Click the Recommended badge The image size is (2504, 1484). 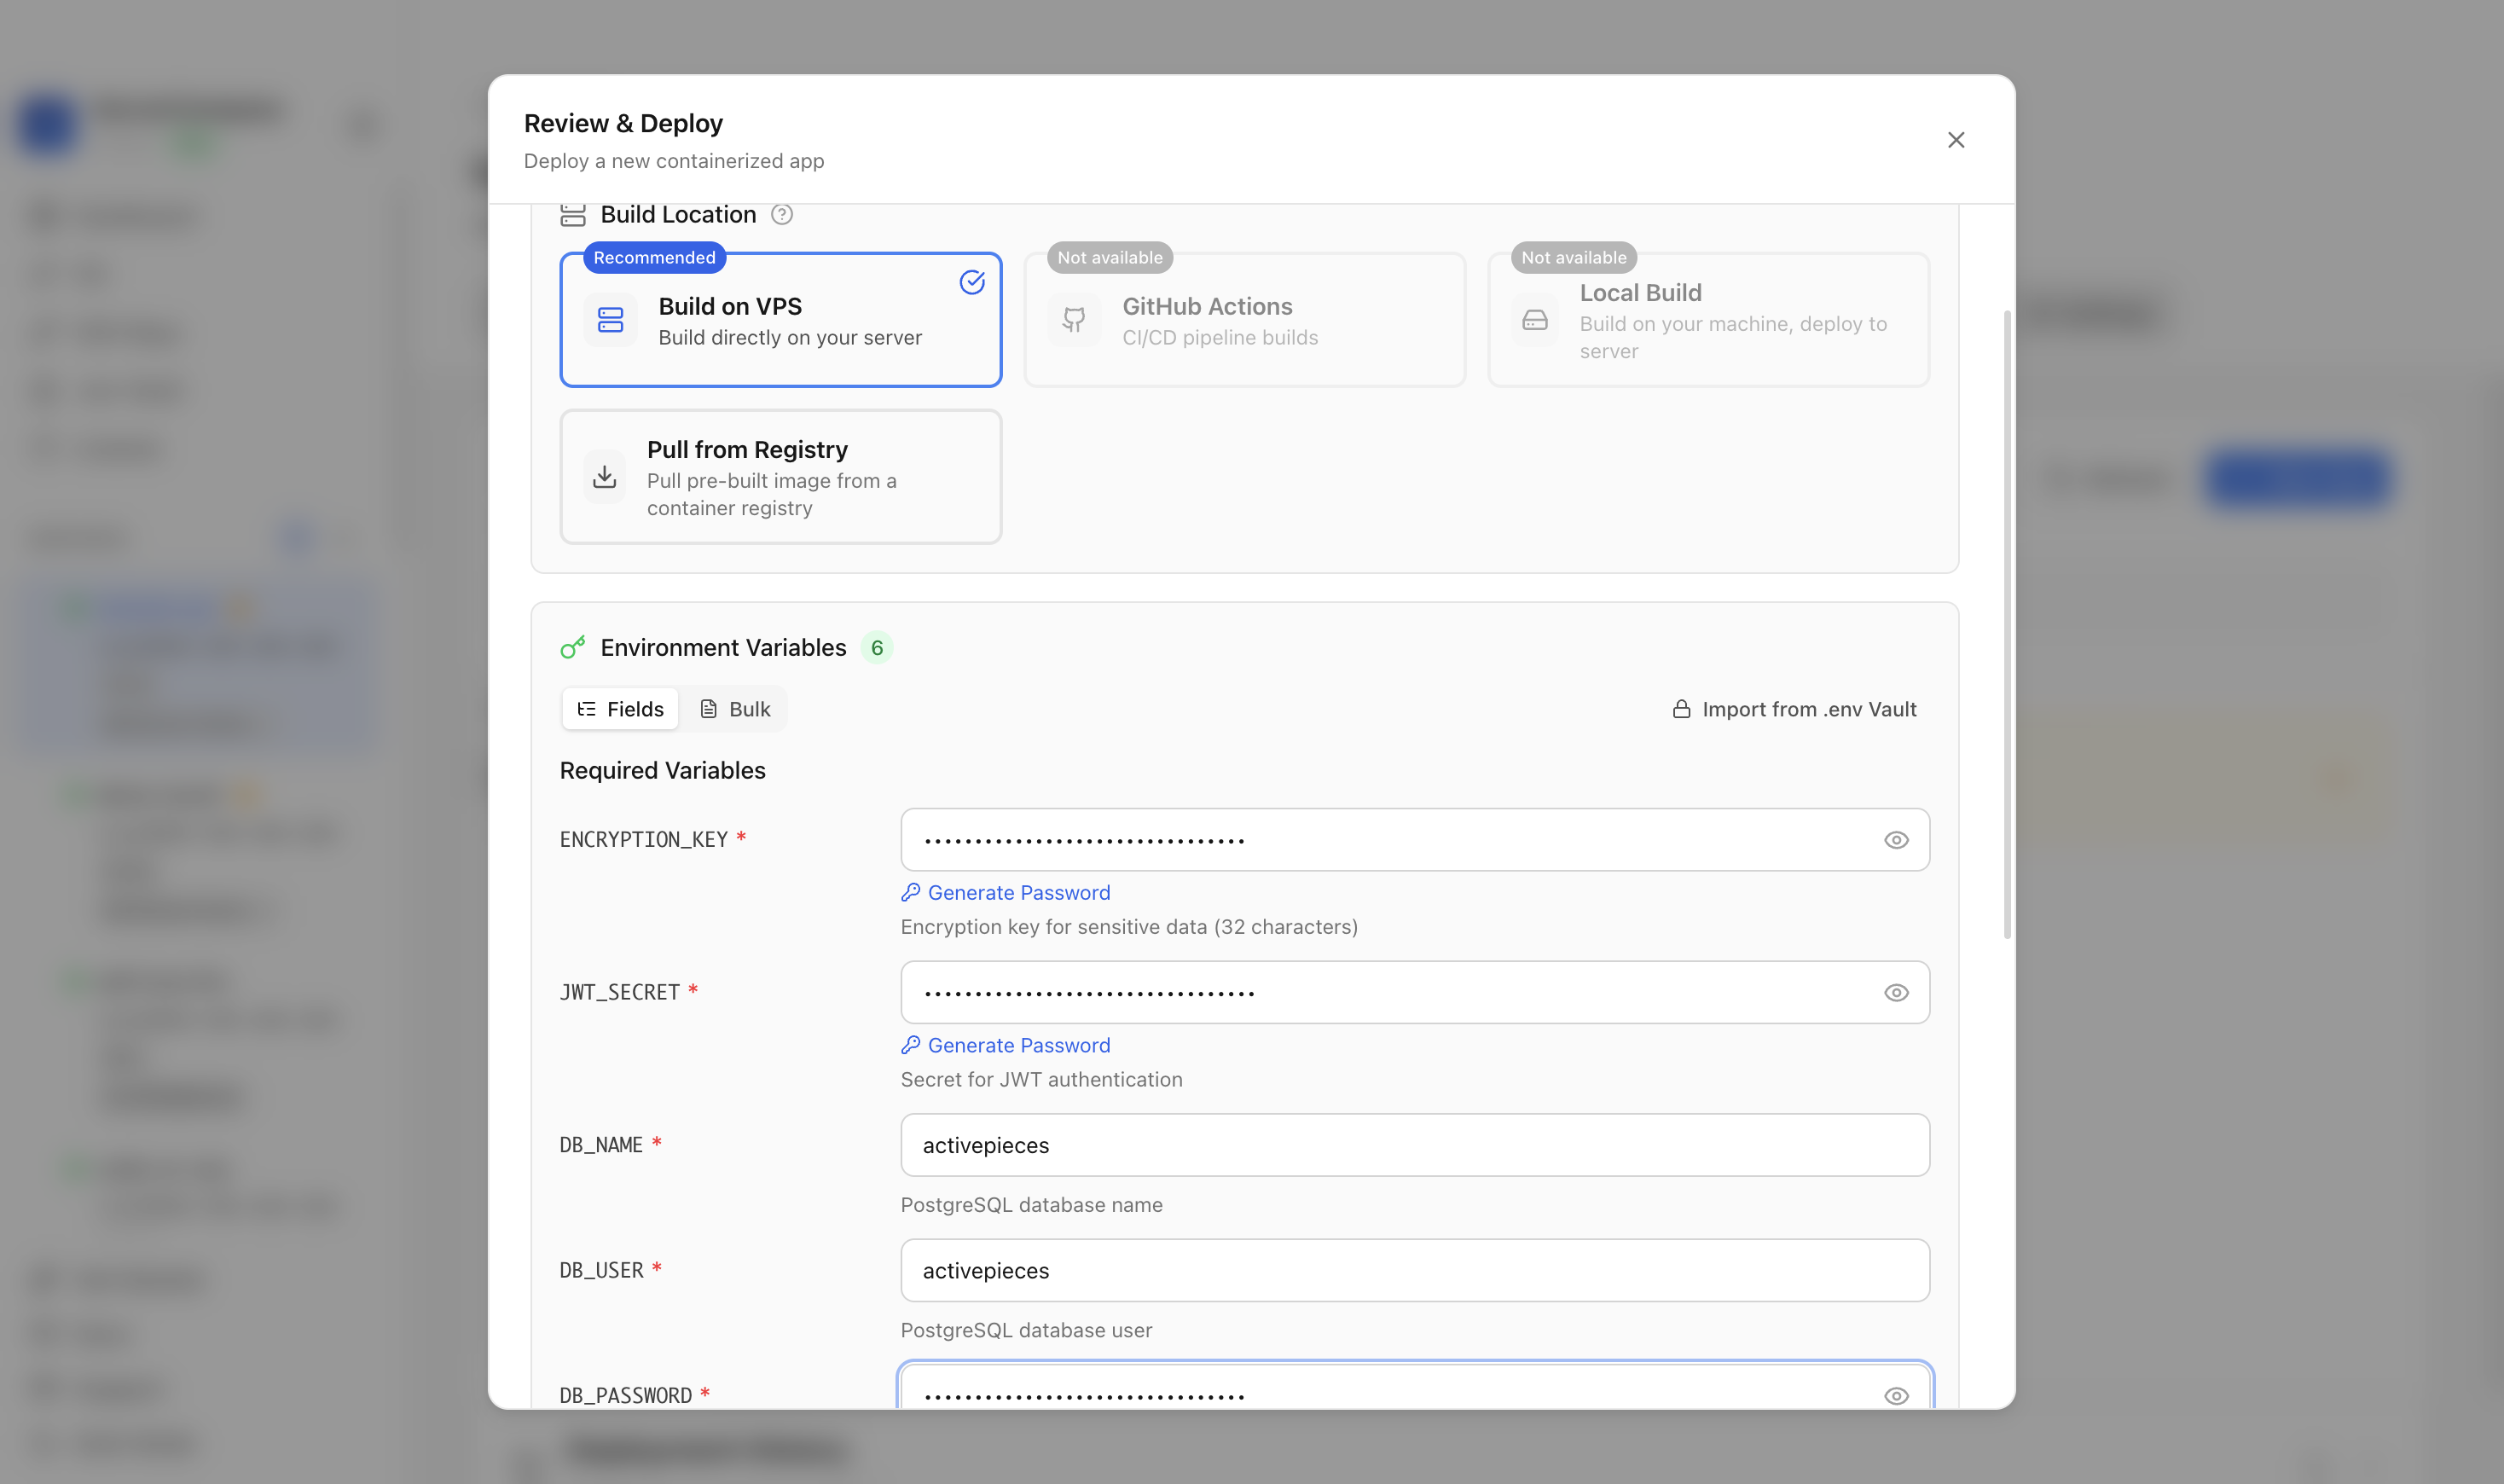[654, 258]
